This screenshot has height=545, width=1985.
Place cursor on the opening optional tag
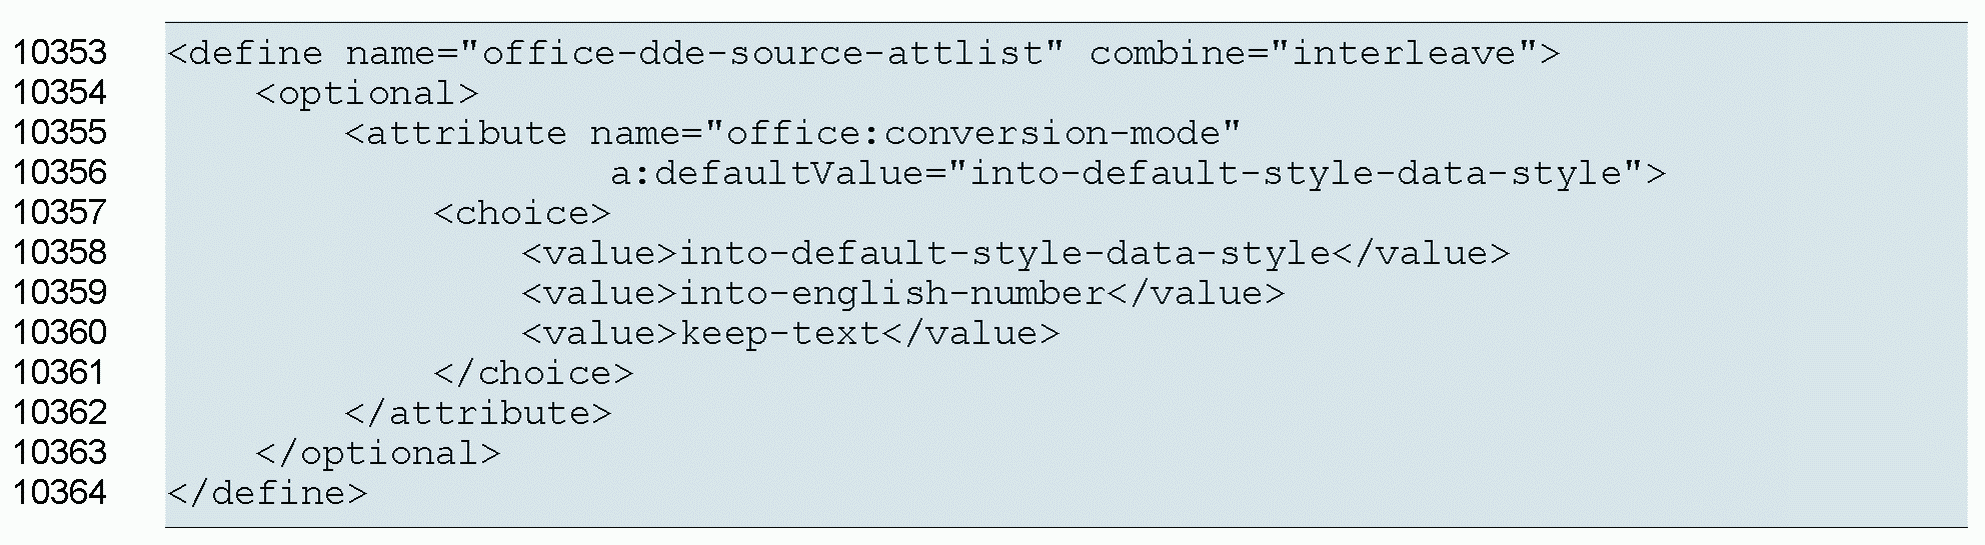click(367, 93)
